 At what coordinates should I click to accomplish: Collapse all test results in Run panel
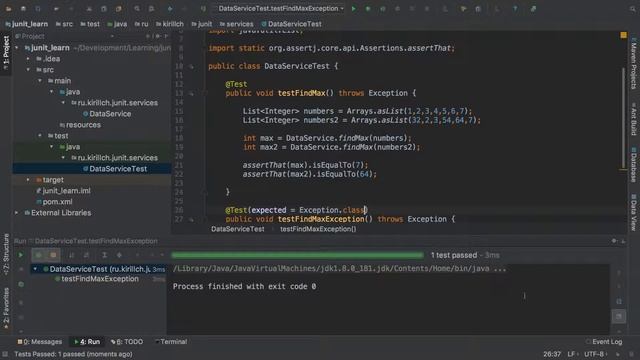[119, 255]
